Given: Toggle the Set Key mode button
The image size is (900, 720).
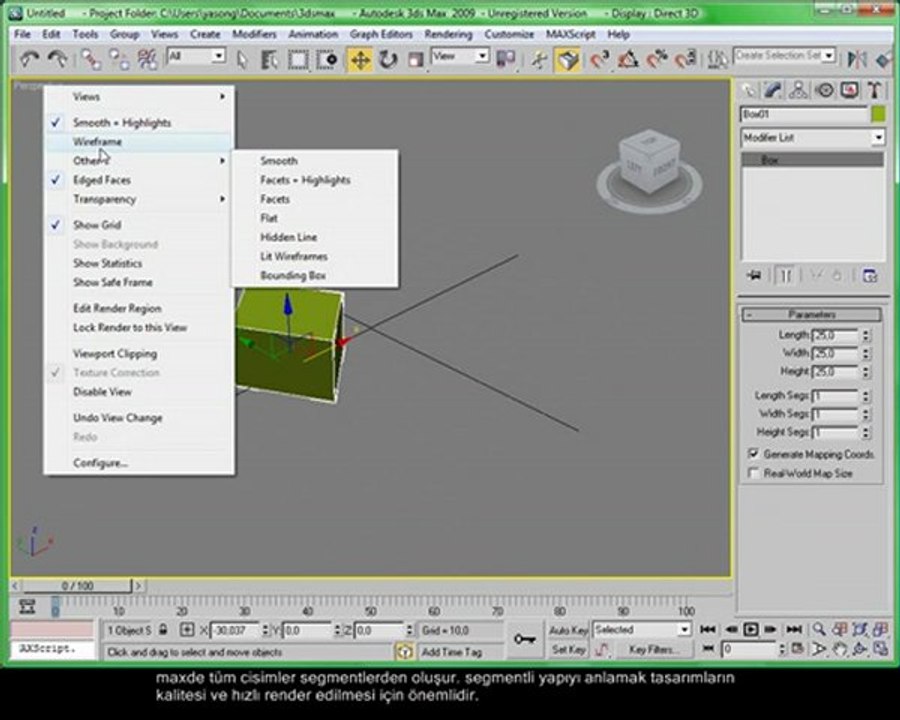Looking at the screenshot, I should coord(568,649).
